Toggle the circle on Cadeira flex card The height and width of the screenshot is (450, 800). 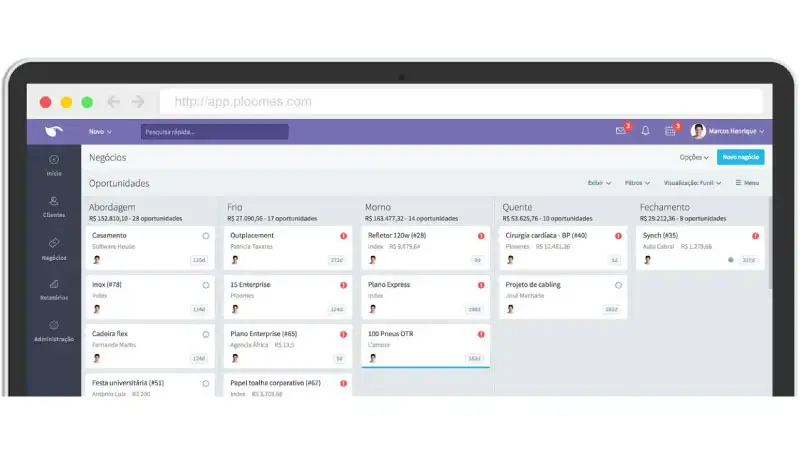pyautogui.click(x=206, y=334)
